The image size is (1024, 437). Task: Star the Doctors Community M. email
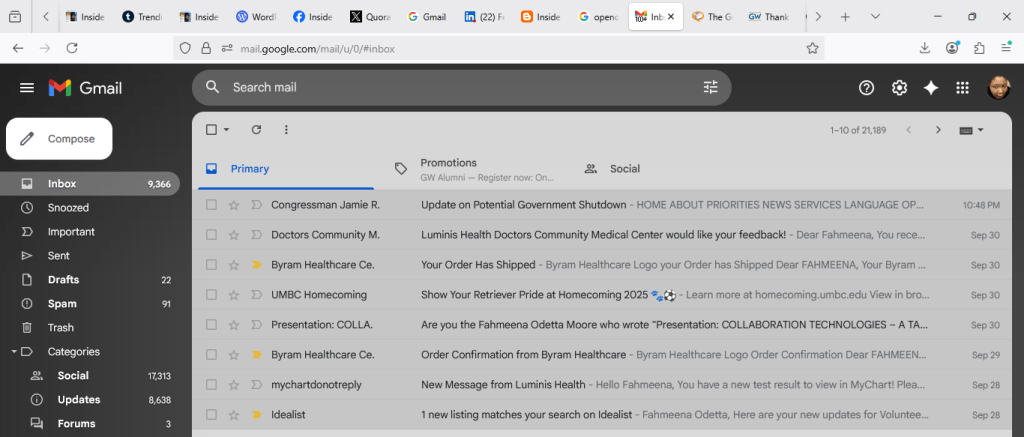pyautogui.click(x=234, y=235)
